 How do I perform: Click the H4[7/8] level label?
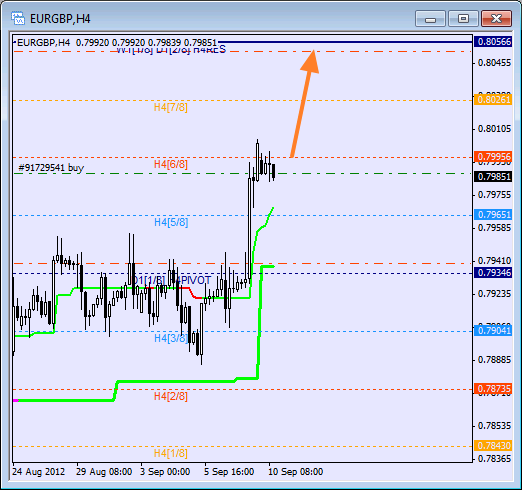point(171,107)
